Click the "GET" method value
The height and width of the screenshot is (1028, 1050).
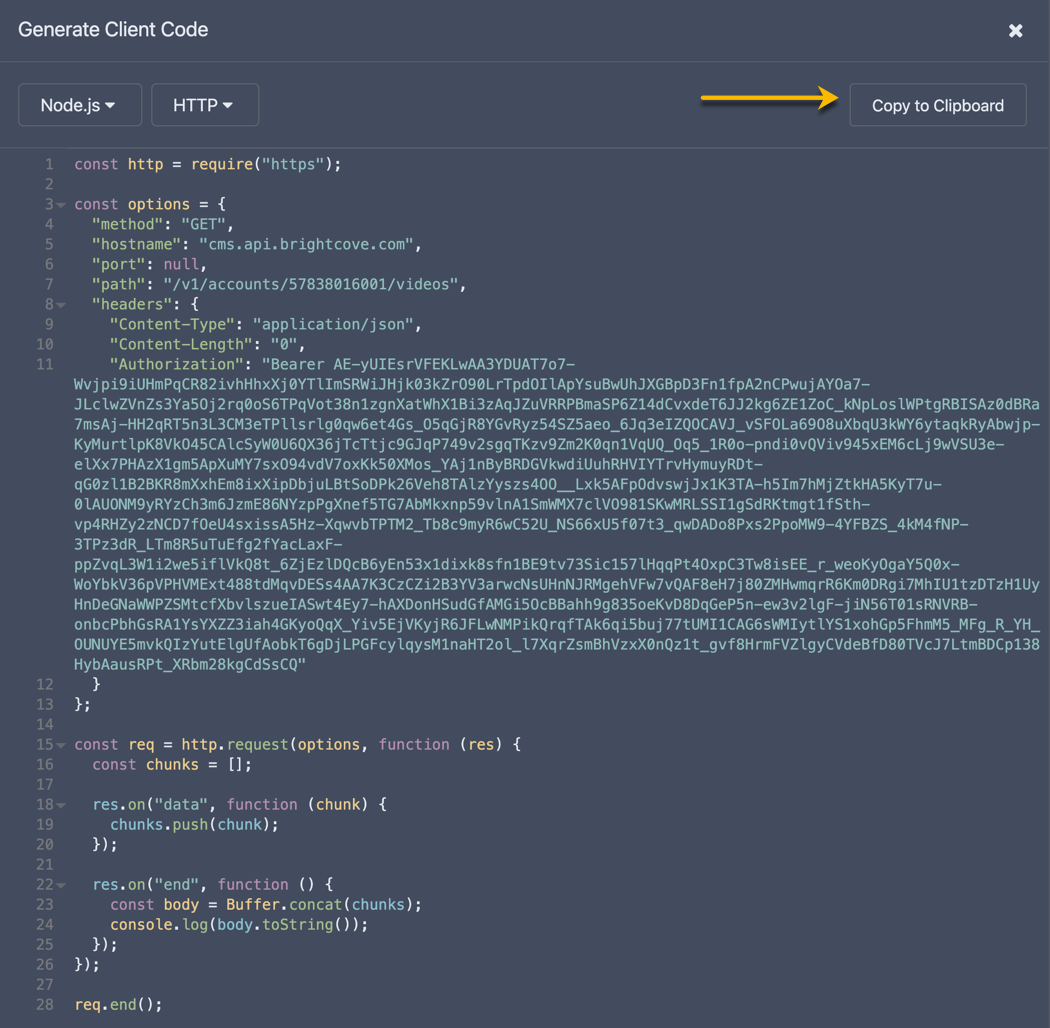click(x=203, y=224)
